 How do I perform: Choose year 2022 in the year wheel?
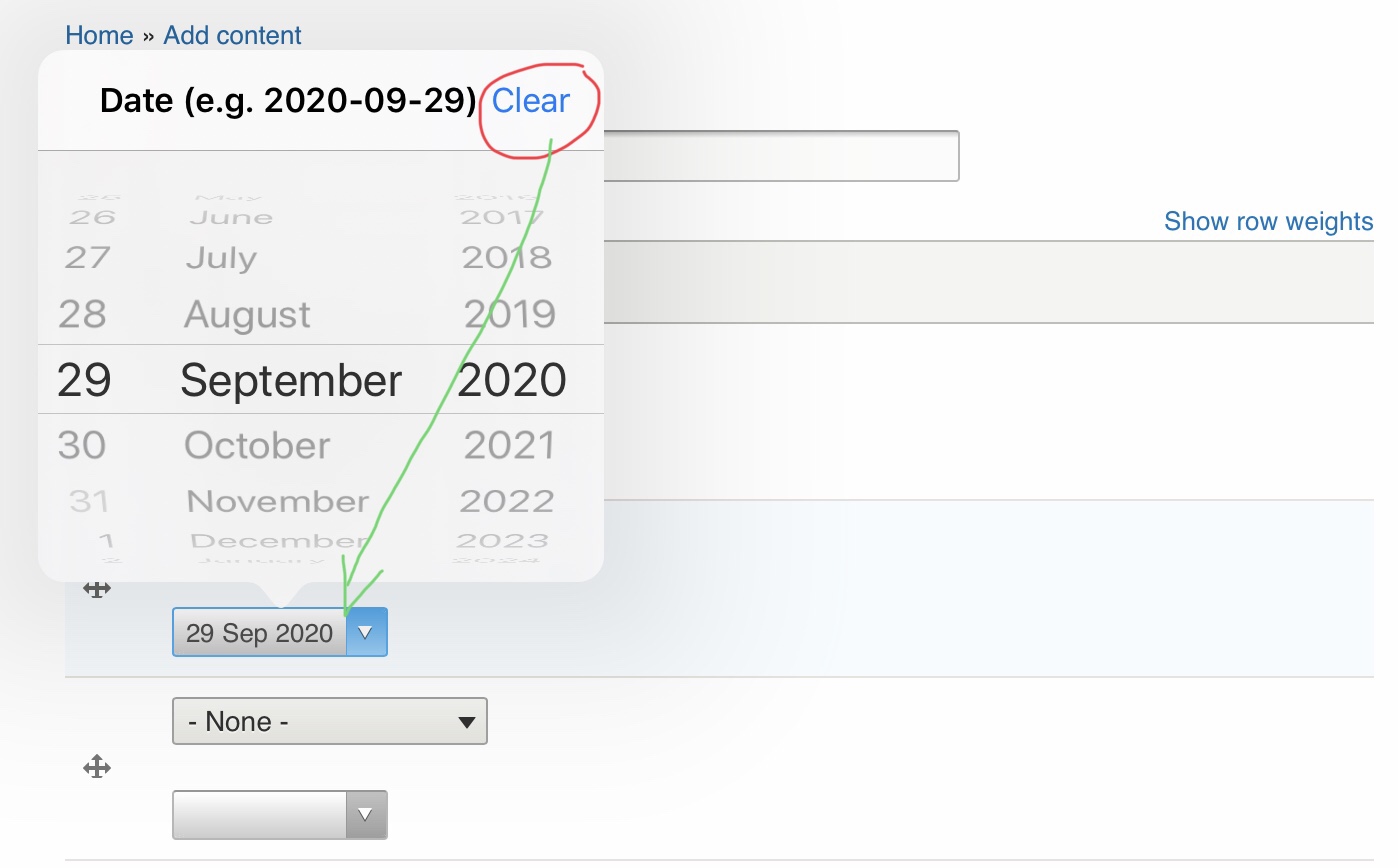click(507, 500)
